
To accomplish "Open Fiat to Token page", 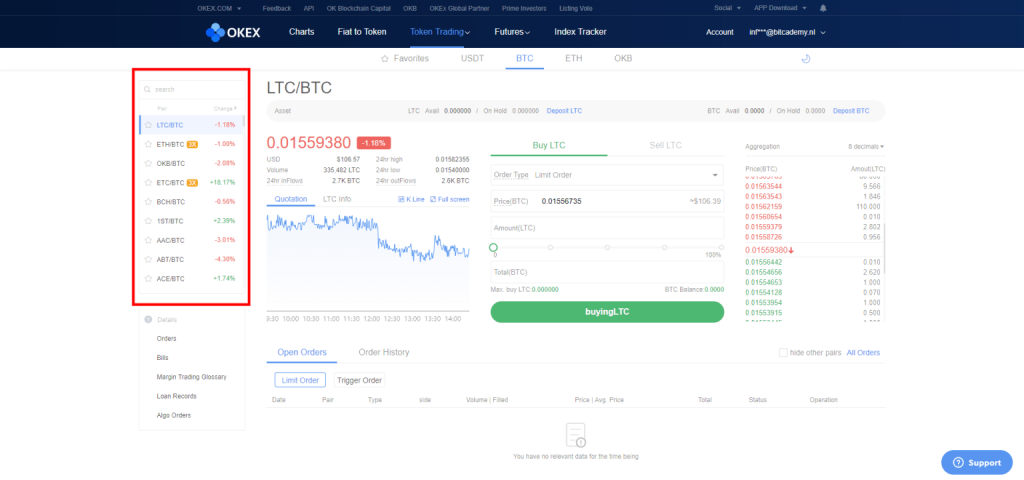I will click(362, 32).
